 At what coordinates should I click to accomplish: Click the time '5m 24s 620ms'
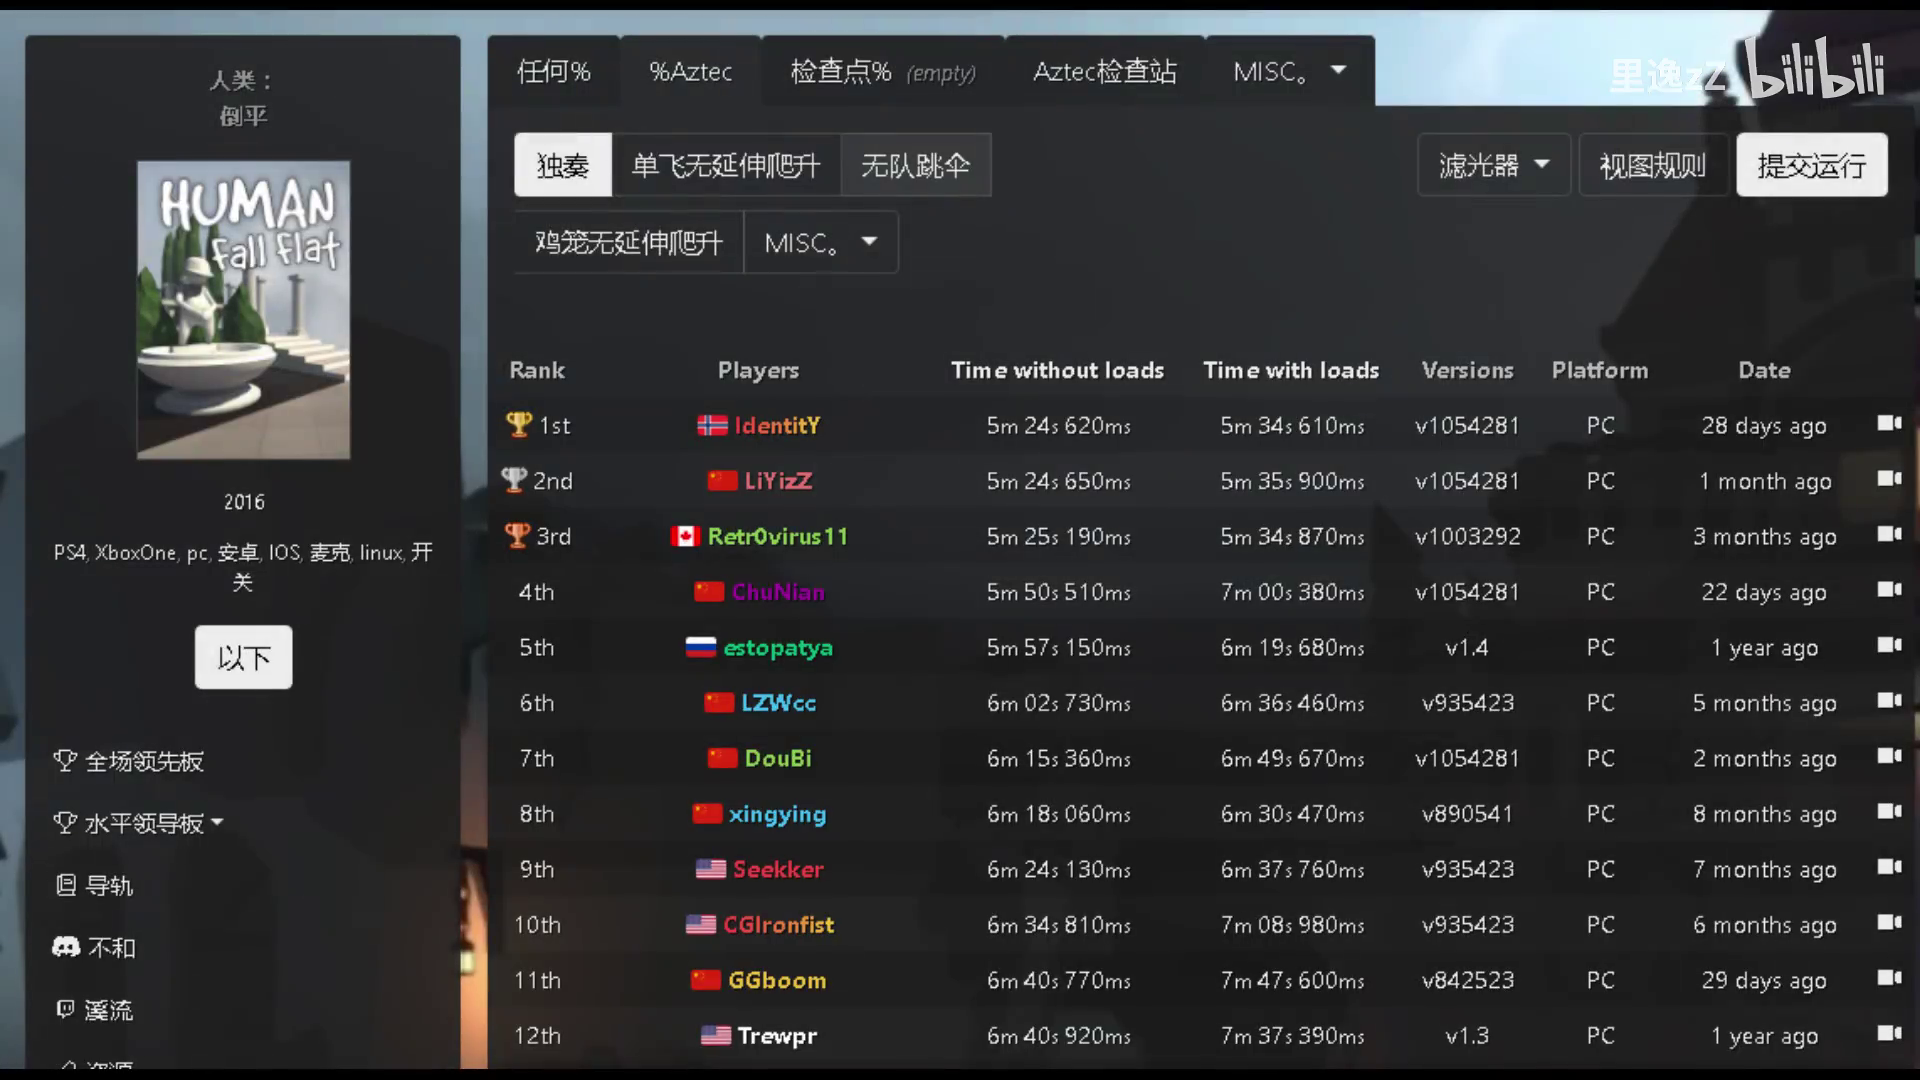pos(1059,425)
